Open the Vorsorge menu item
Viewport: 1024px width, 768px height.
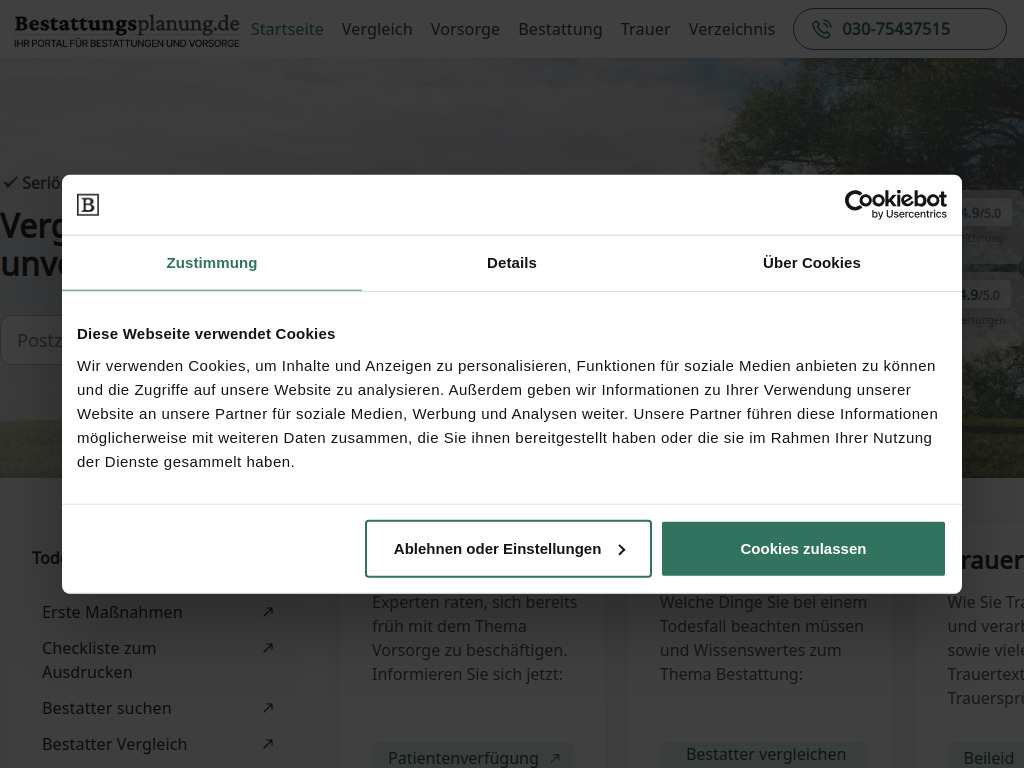(x=465, y=29)
